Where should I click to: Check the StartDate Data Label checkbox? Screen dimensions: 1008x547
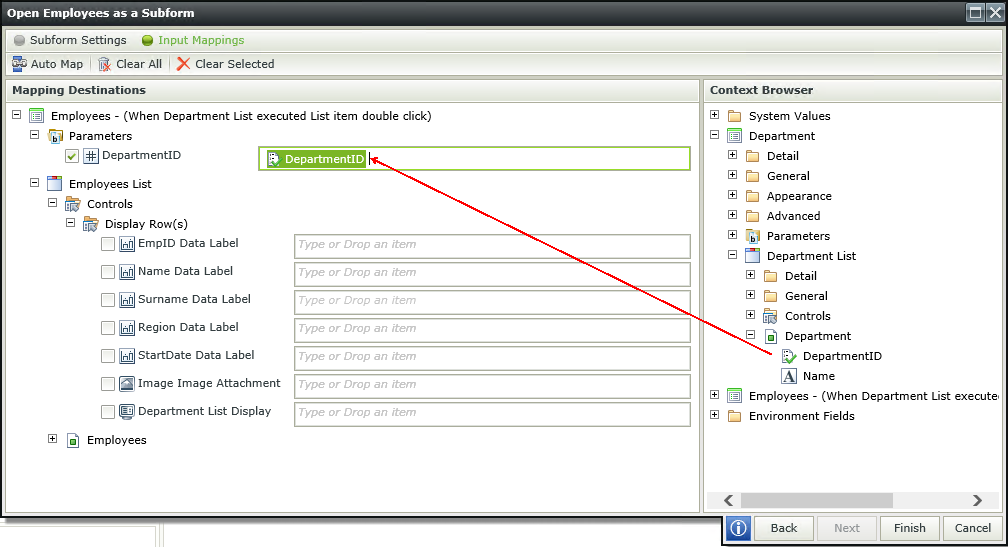(x=108, y=355)
